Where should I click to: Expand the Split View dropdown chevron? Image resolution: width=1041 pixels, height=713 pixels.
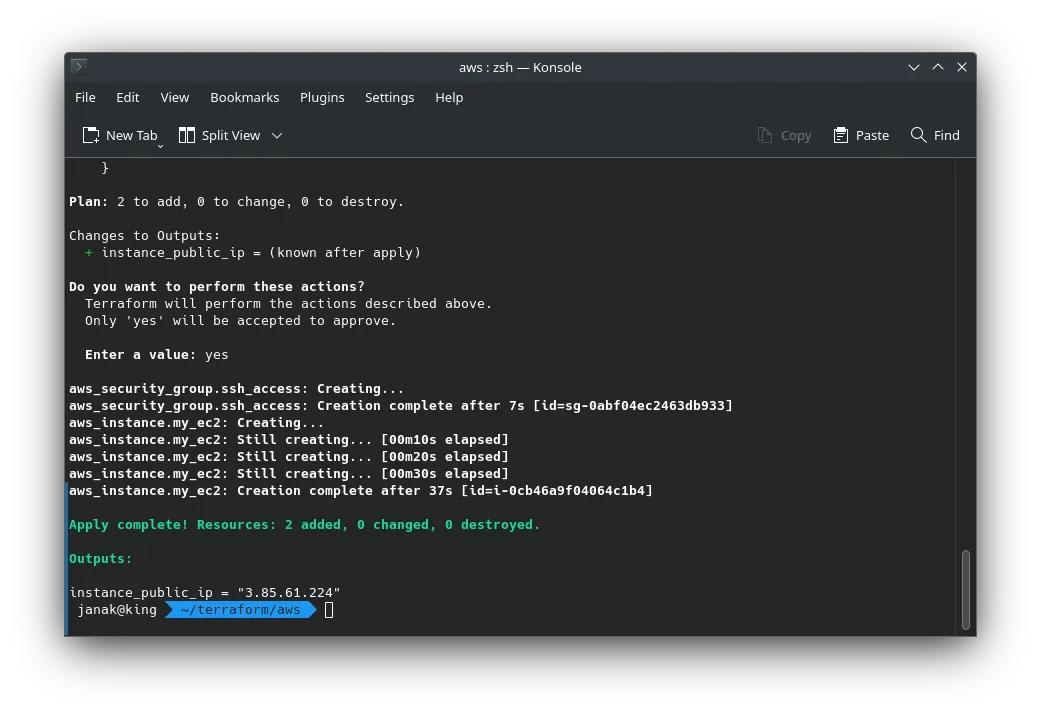coord(276,135)
